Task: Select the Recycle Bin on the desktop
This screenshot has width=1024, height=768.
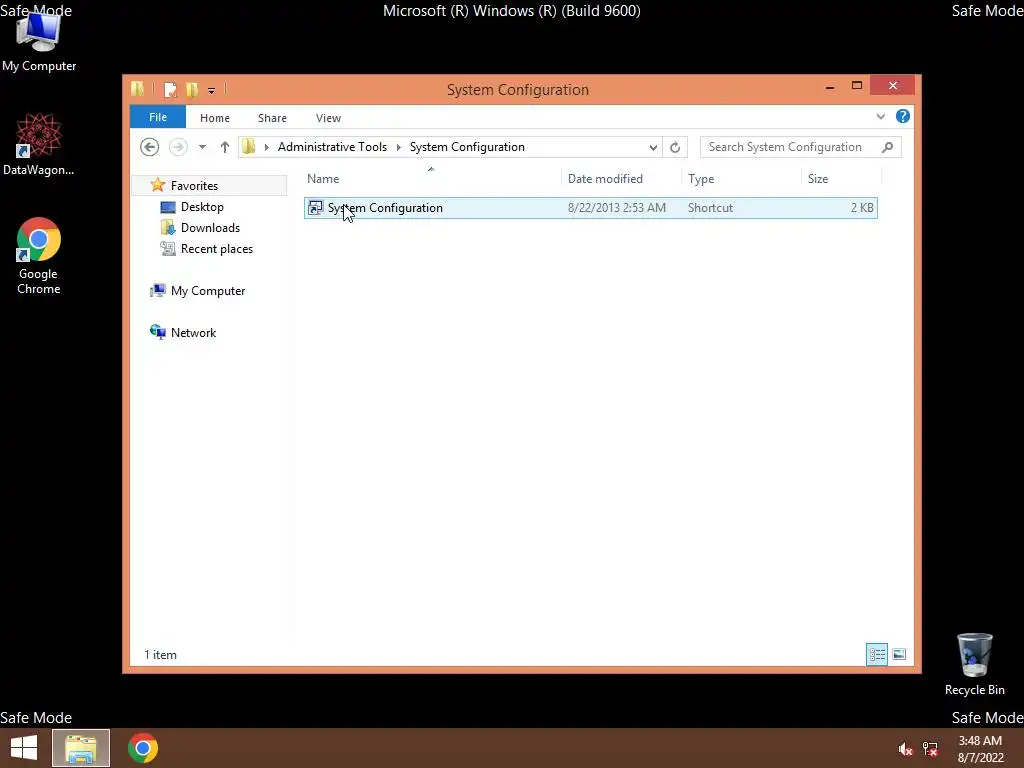Action: [x=974, y=664]
